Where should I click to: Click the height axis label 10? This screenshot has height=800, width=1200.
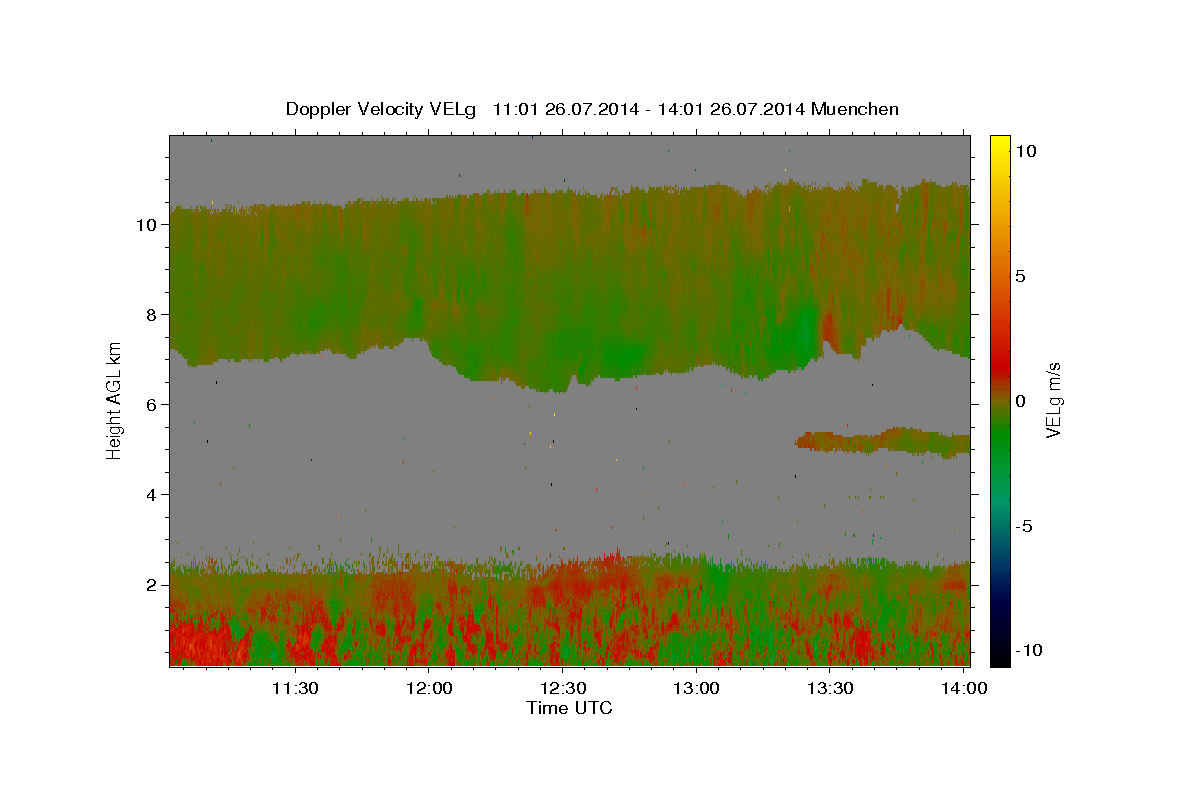(148, 225)
